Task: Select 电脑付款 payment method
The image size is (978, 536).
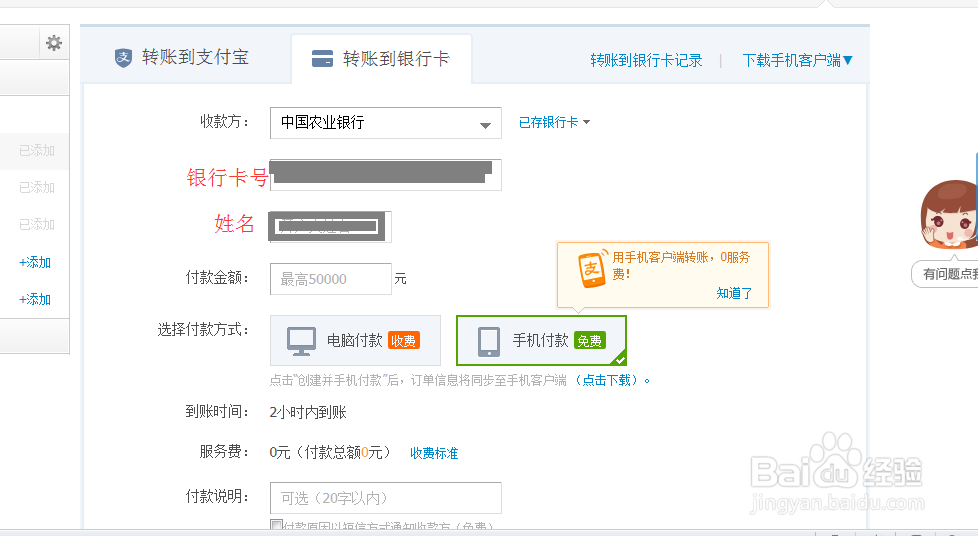Action: (355, 341)
